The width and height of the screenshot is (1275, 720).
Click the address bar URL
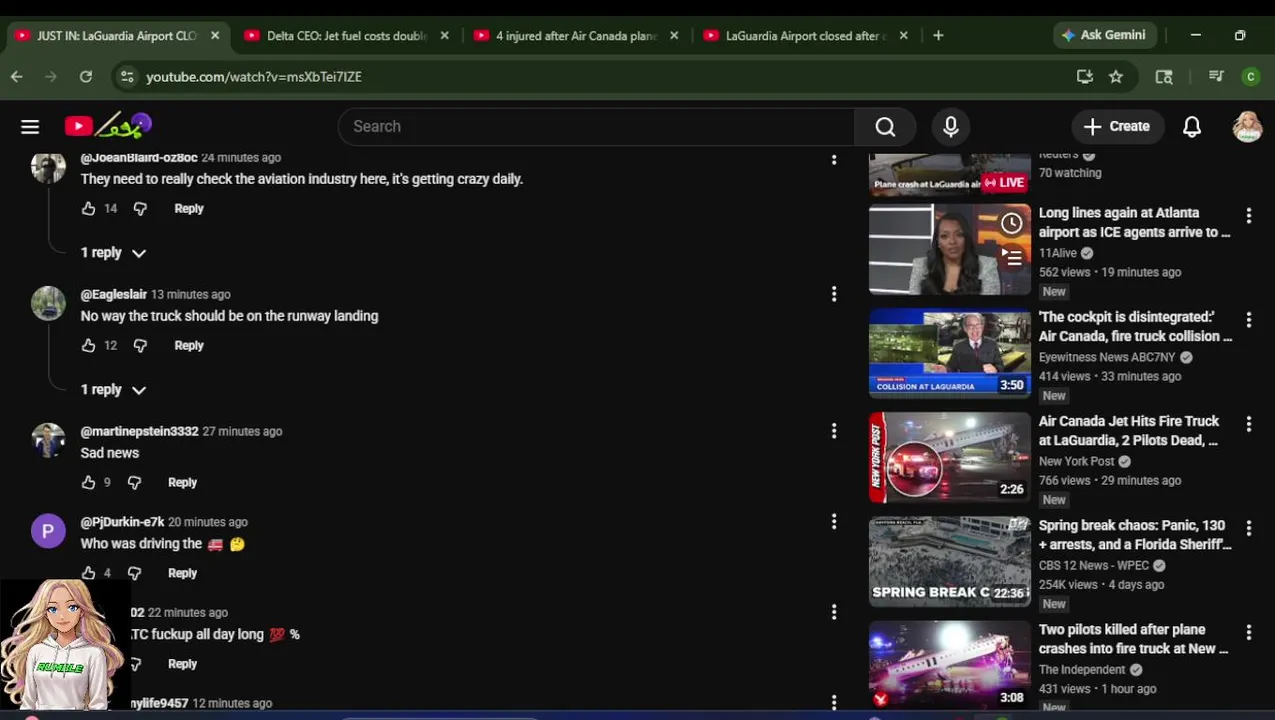(x=254, y=76)
